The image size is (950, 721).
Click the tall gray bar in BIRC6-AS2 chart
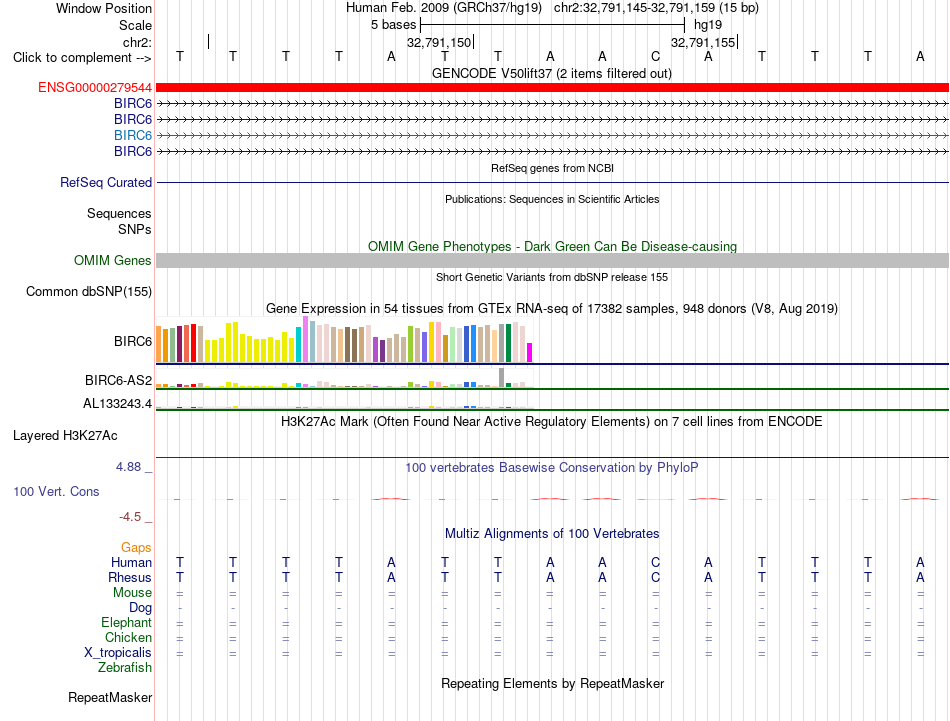tap(502, 377)
